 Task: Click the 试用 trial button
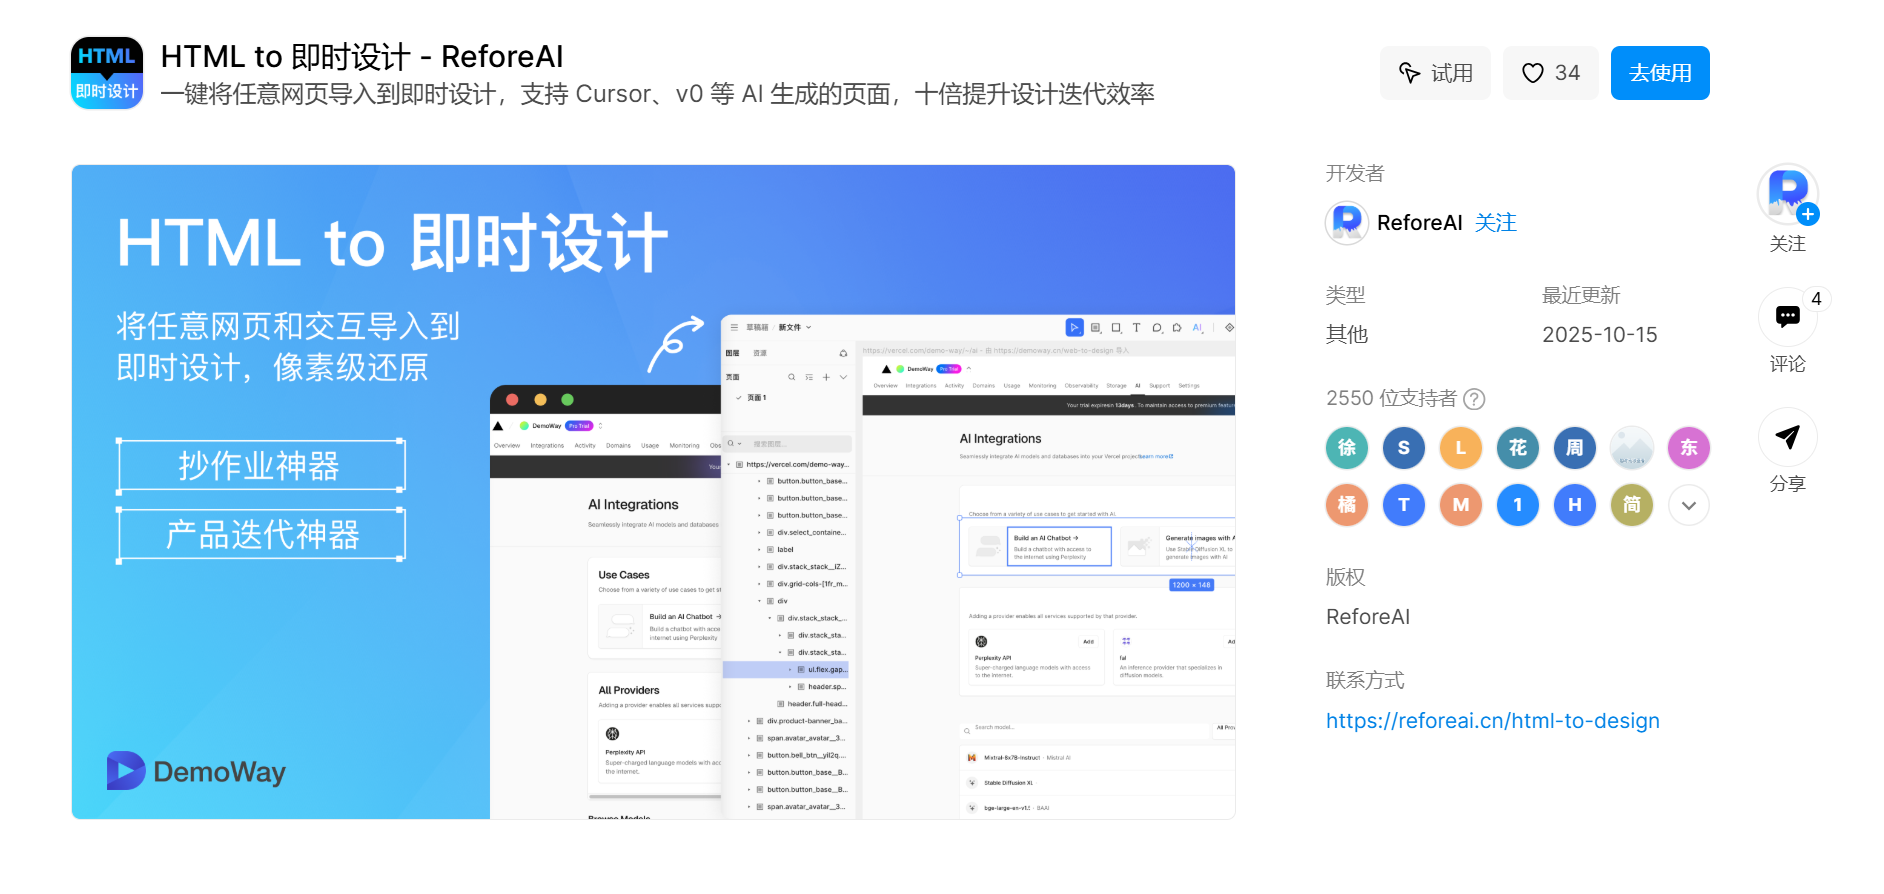pyautogui.click(x=1435, y=73)
